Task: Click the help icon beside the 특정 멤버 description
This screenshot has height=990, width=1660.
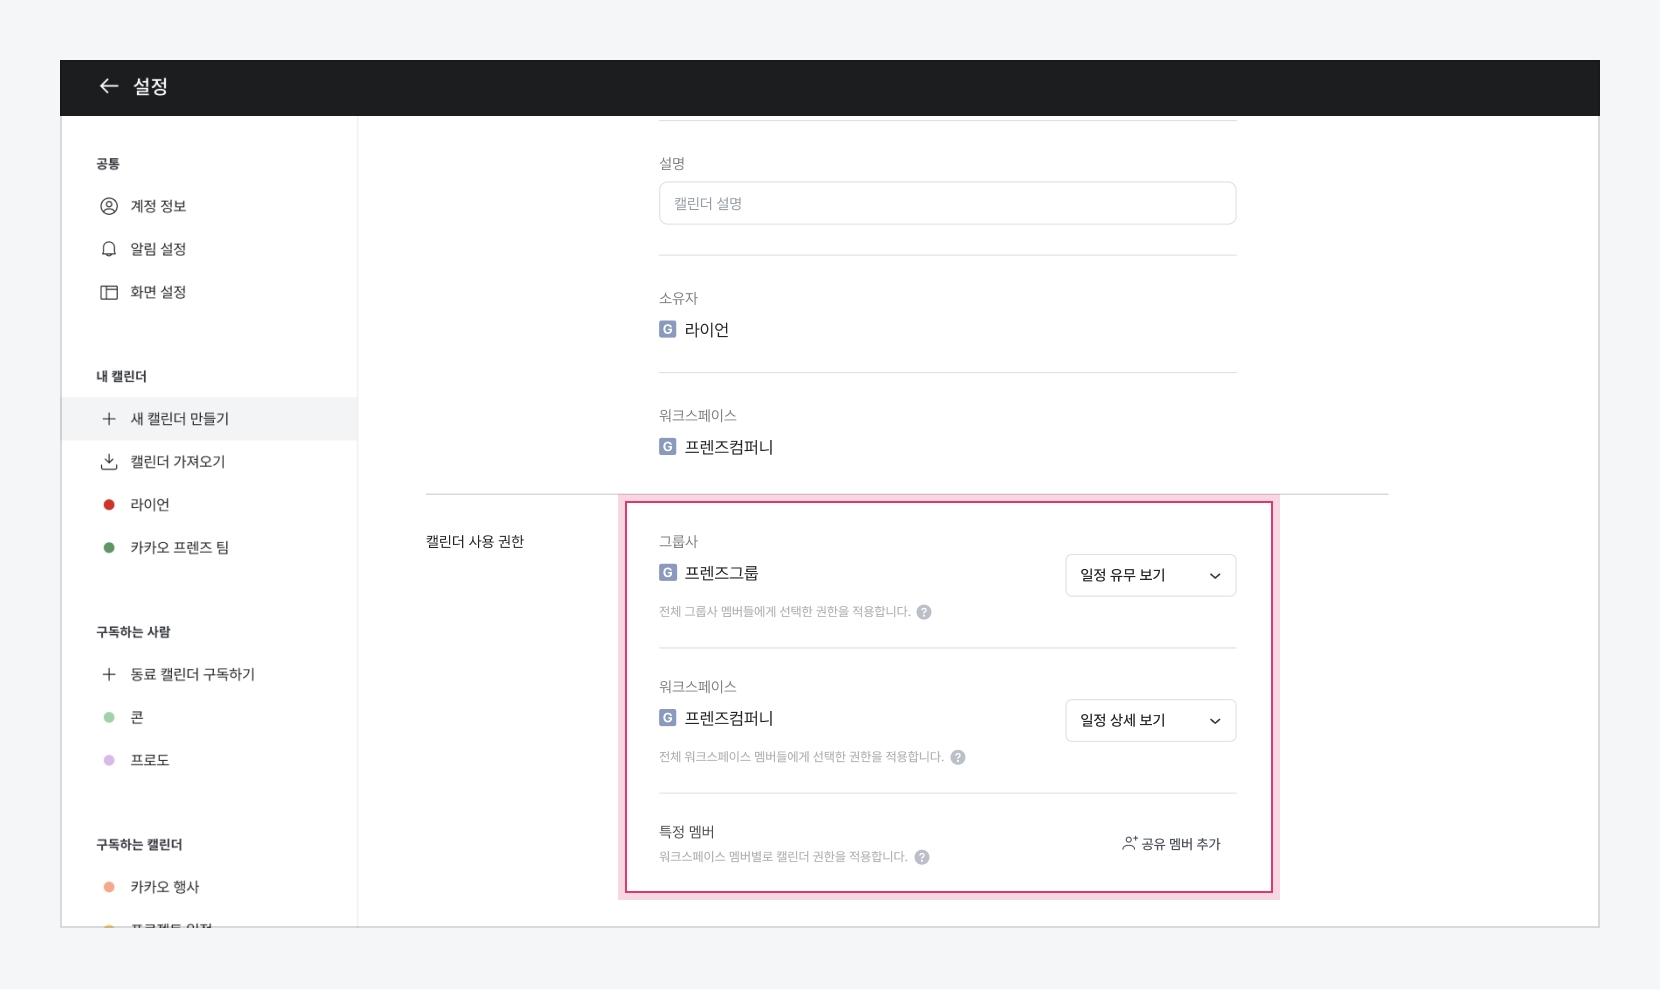Action: tap(922, 858)
